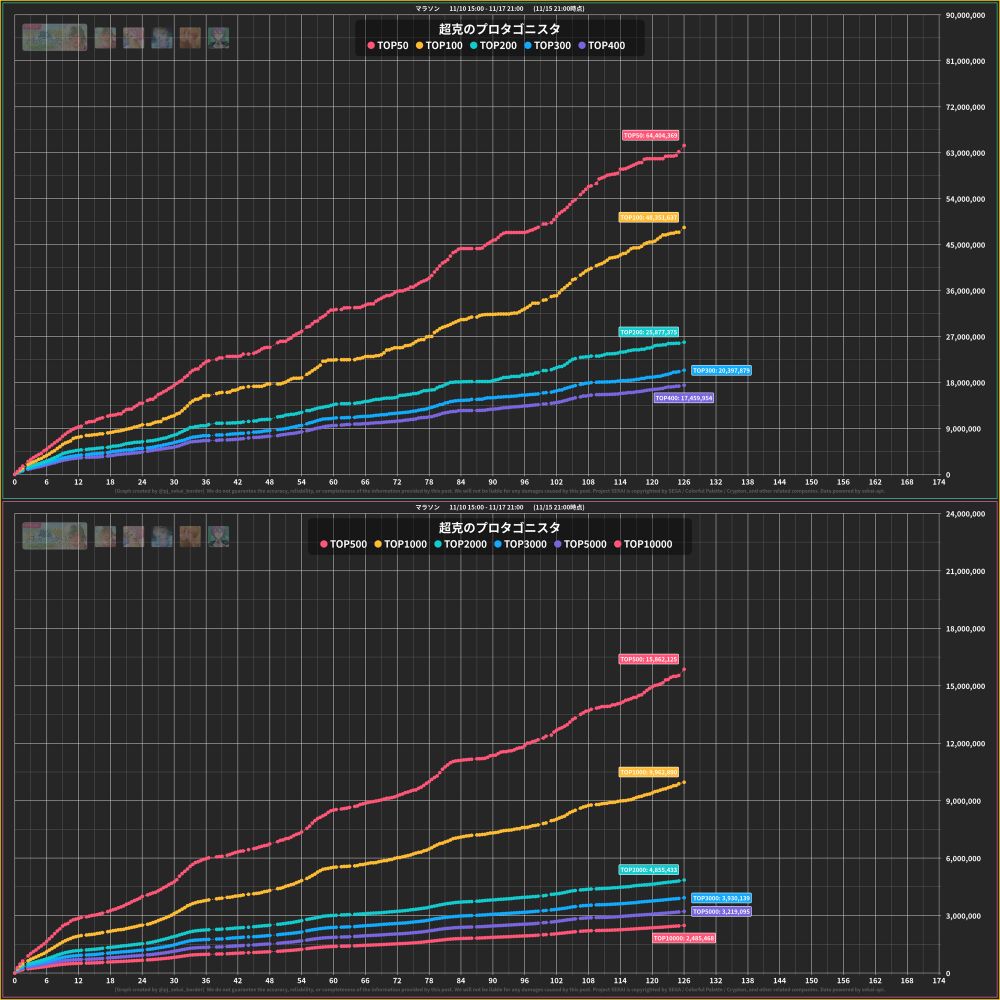Screen dimensions: 1000x1000
Task: Click the latest TOP100 data point at hour 126
Action: coord(684,228)
